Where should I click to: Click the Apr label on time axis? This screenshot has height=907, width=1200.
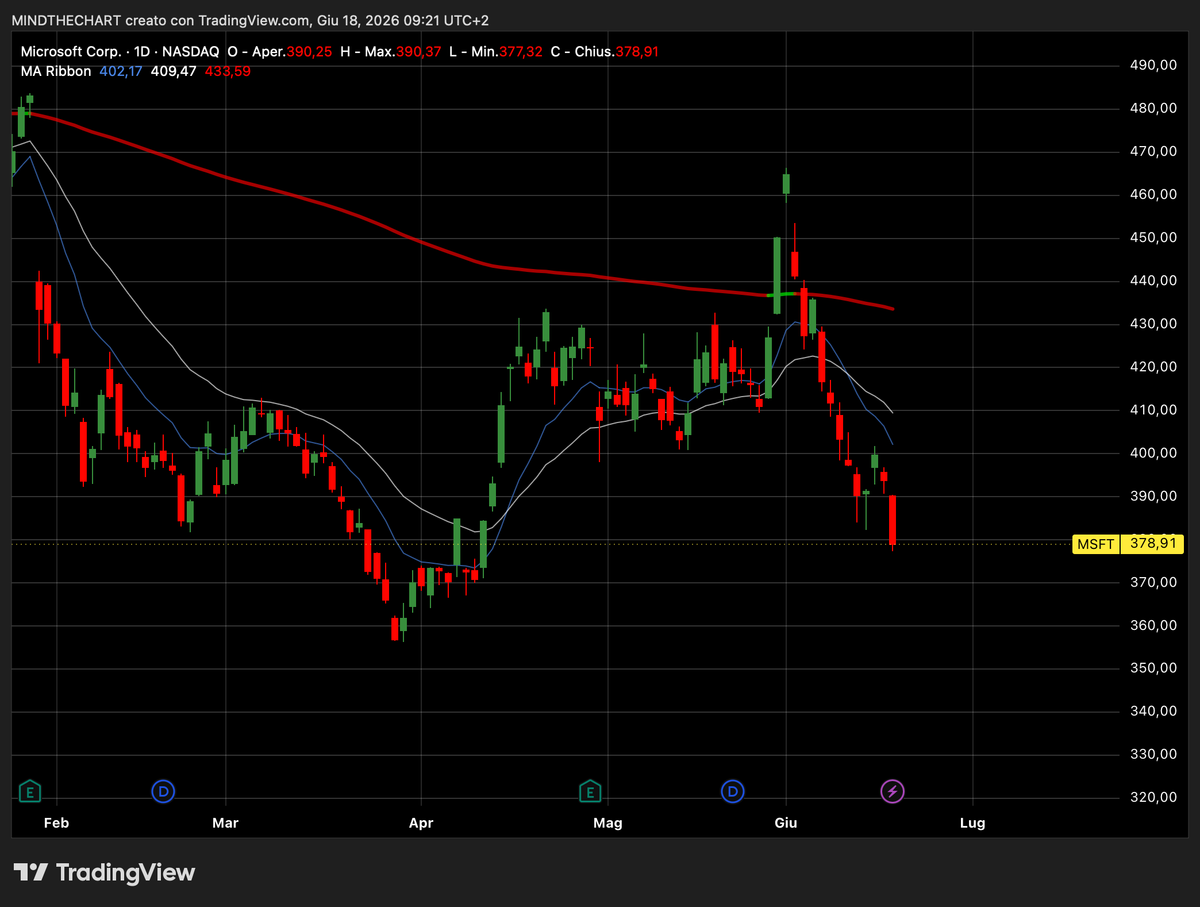[x=421, y=823]
